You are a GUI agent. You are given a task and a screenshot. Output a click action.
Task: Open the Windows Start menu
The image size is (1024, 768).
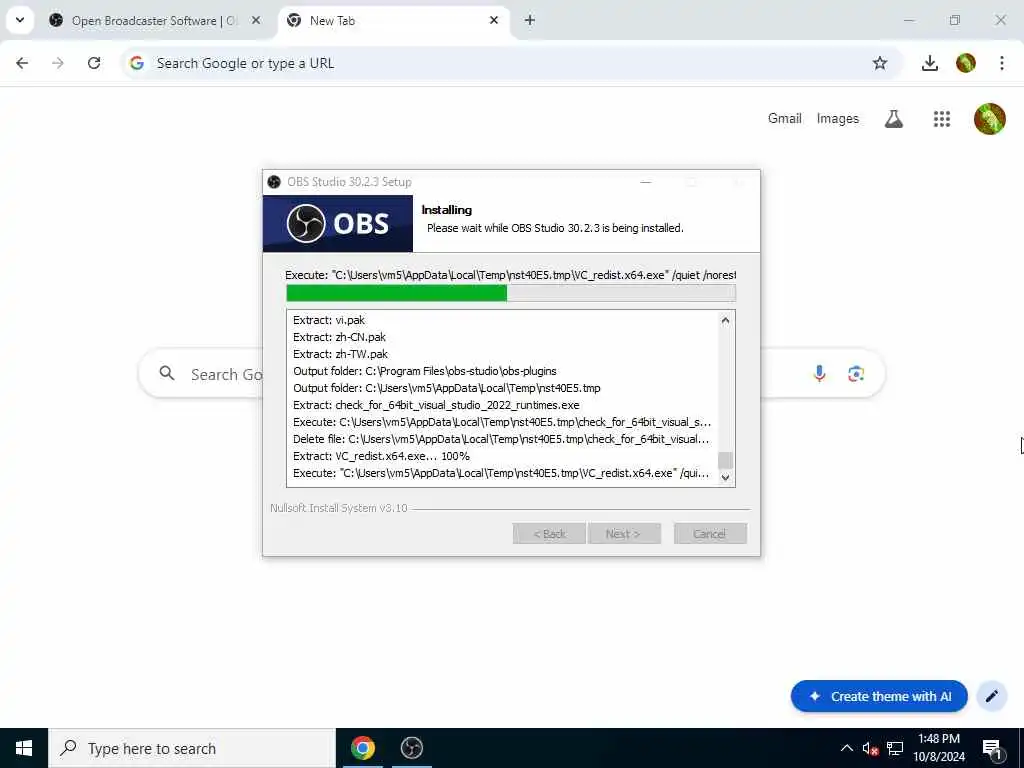tap(24, 748)
